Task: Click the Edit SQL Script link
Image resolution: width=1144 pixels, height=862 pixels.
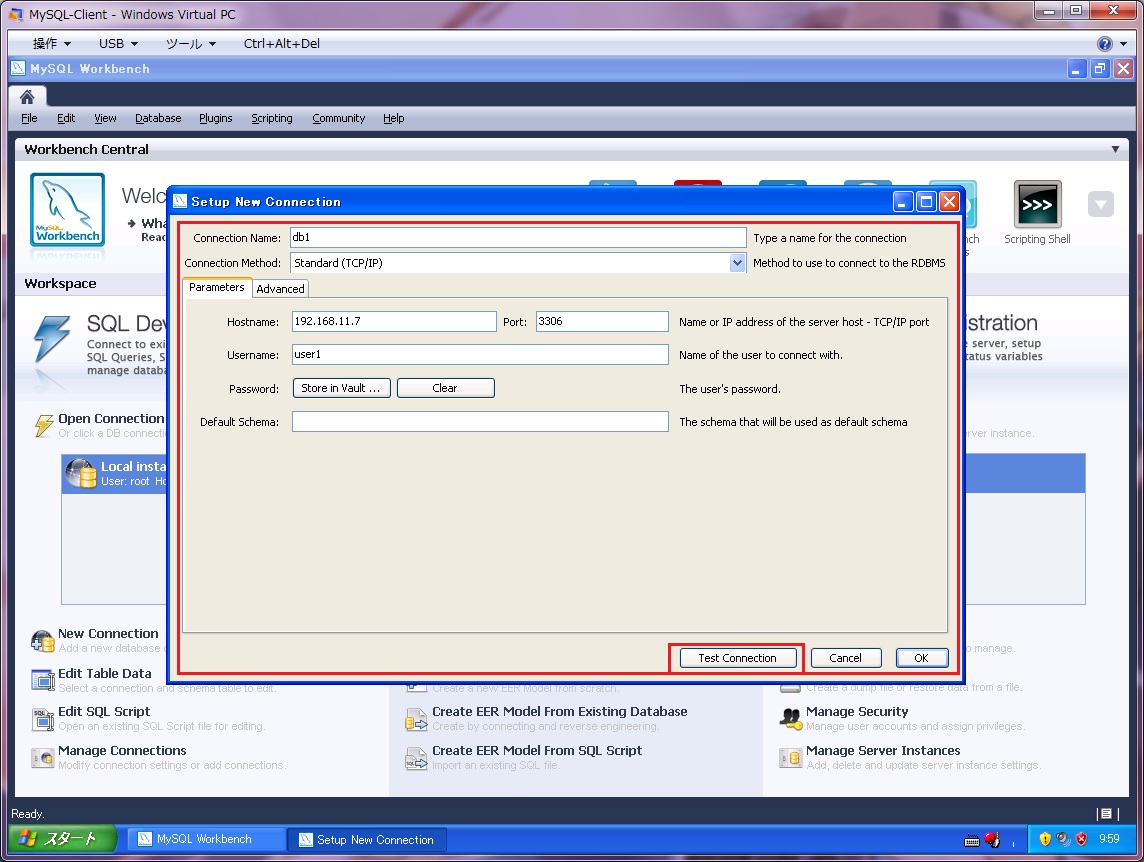Action: click(x=104, y=712)
